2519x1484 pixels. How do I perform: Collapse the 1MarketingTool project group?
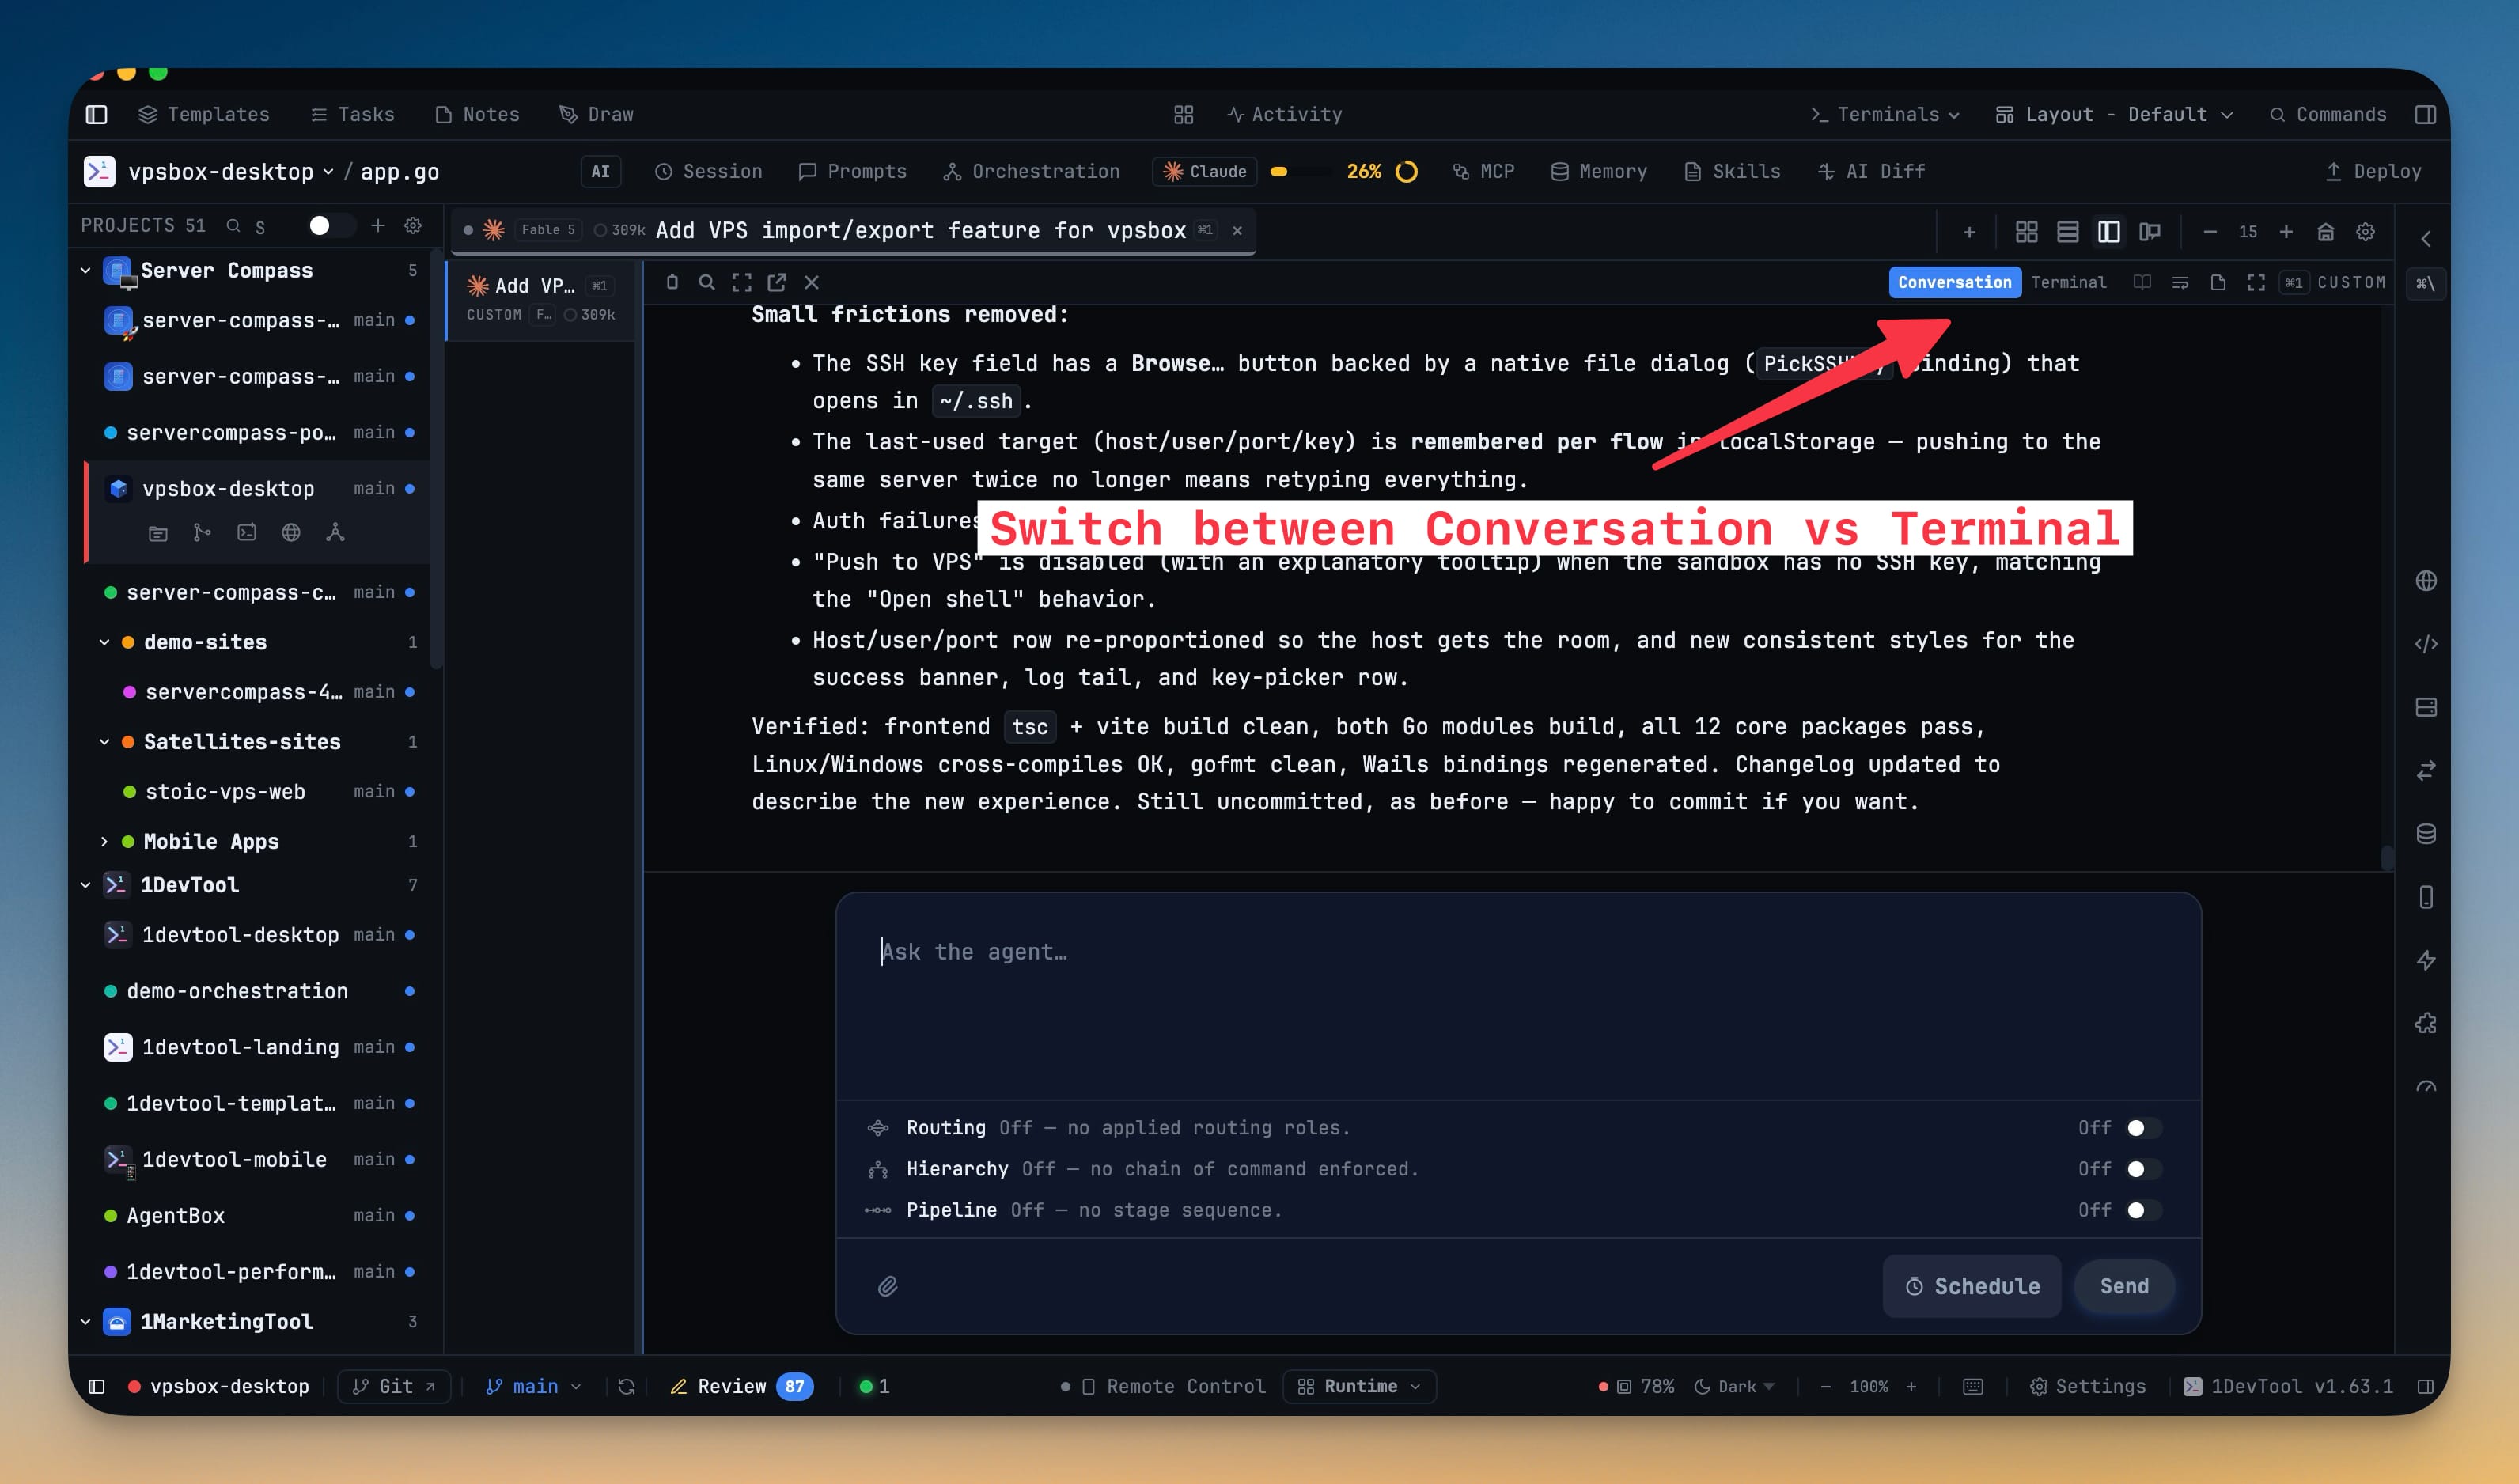85,1322
